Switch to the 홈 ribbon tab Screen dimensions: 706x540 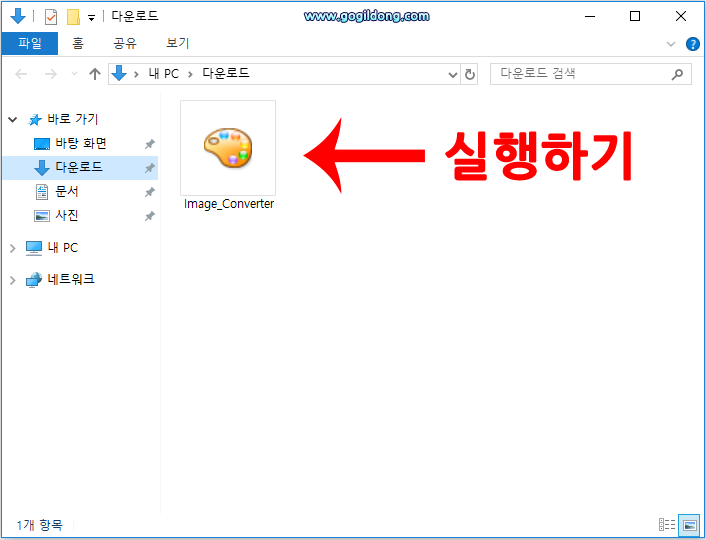[78, 43]
